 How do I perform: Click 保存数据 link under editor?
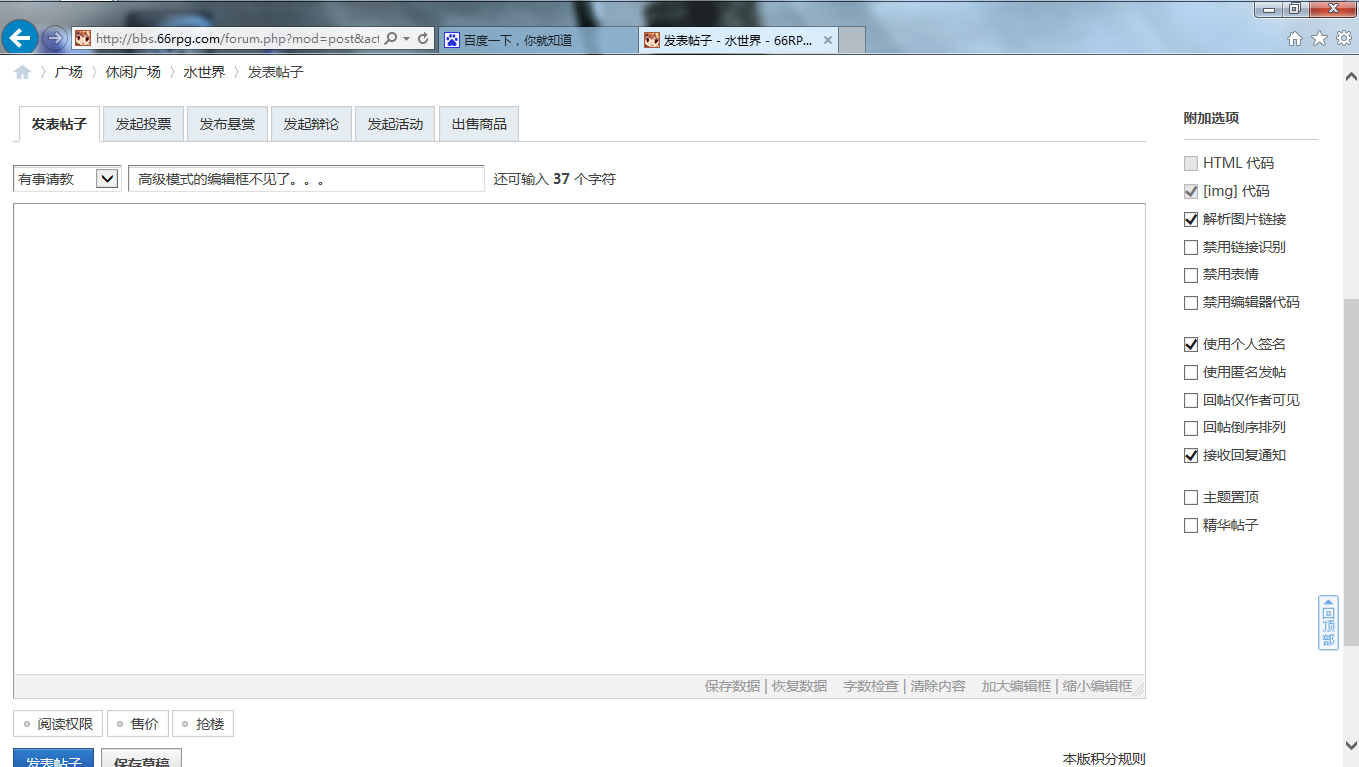[x=732, y=686]
